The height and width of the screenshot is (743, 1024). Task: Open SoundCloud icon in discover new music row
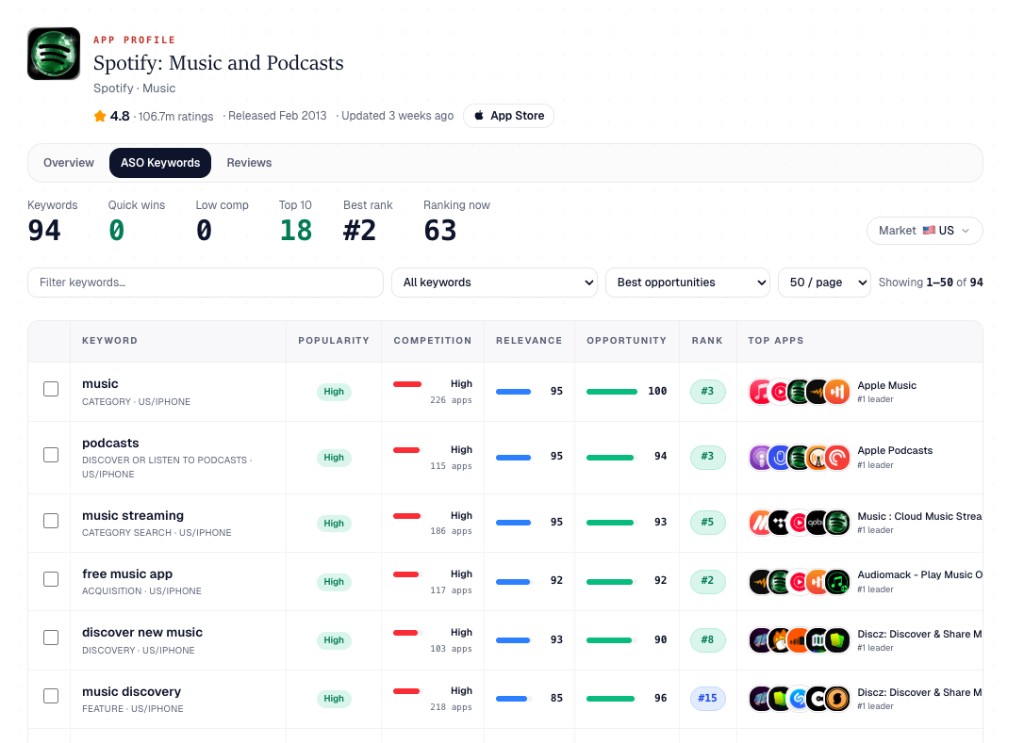coord(799,640)
